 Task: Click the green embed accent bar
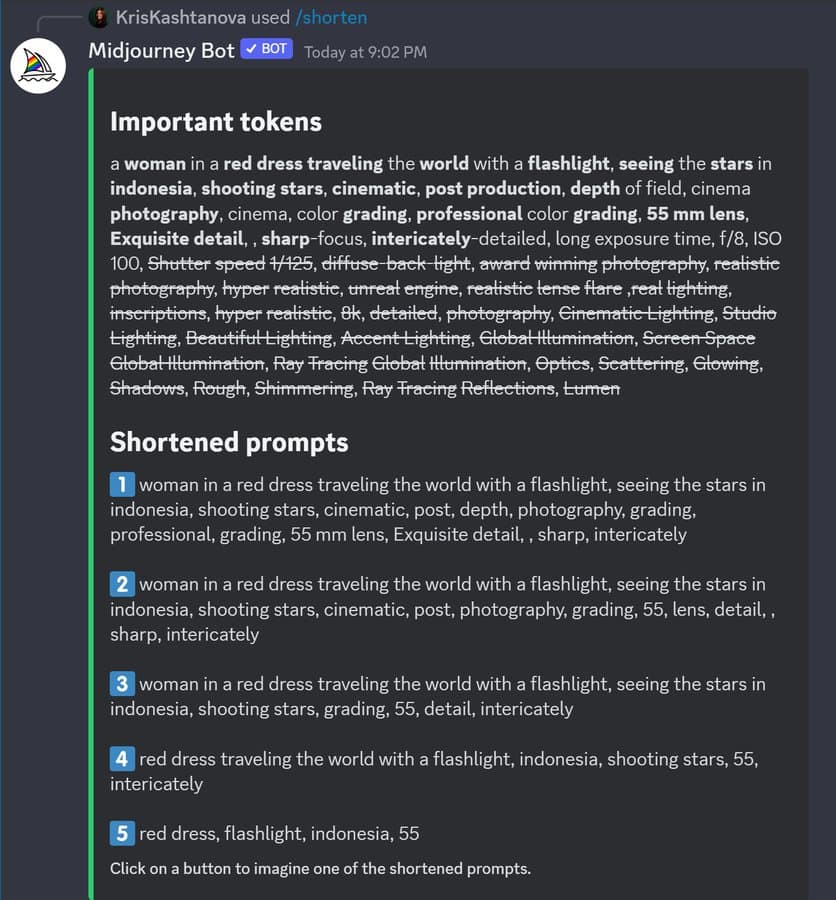tap(91, 484)
